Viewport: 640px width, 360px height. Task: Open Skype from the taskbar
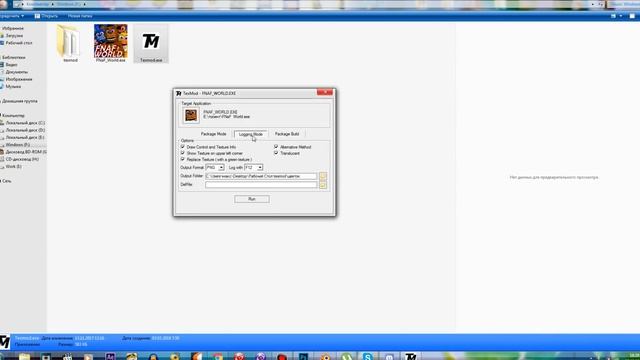click(x=367, y=357)
